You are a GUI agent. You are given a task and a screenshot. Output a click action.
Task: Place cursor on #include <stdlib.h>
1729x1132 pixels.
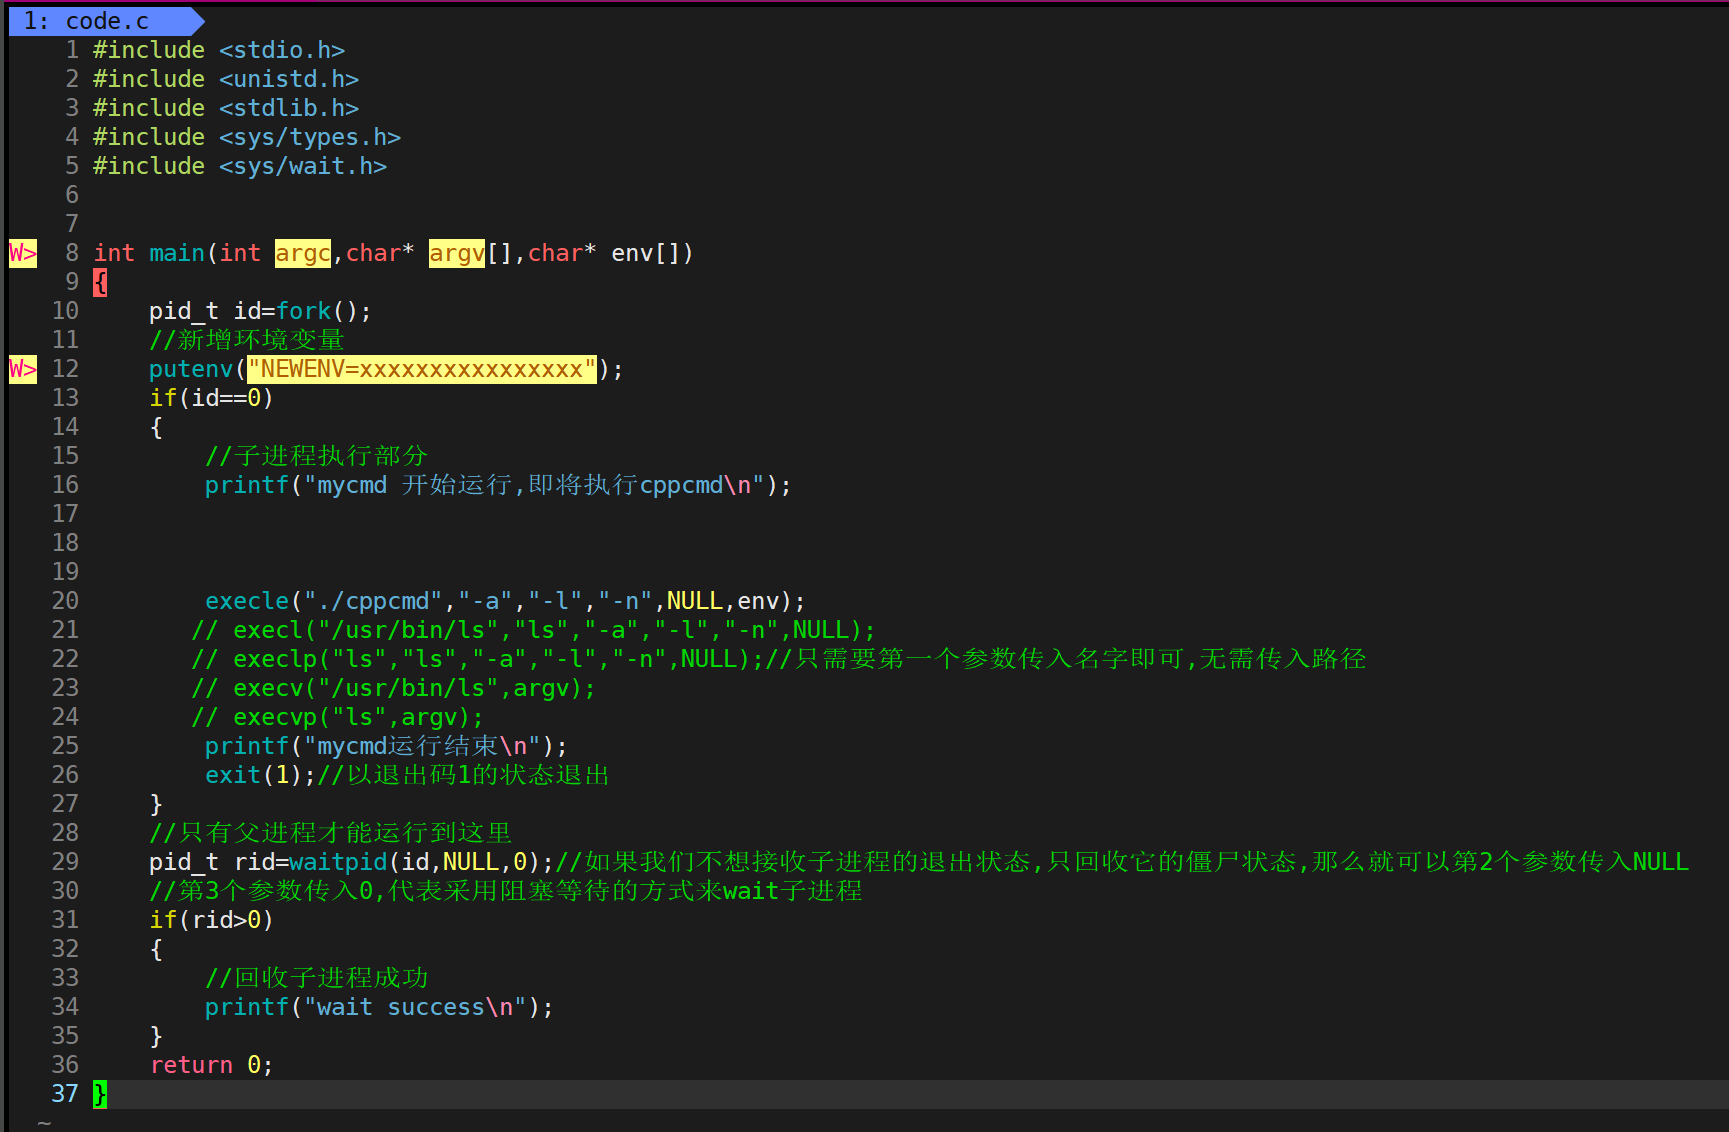click(x=226, y=108)
